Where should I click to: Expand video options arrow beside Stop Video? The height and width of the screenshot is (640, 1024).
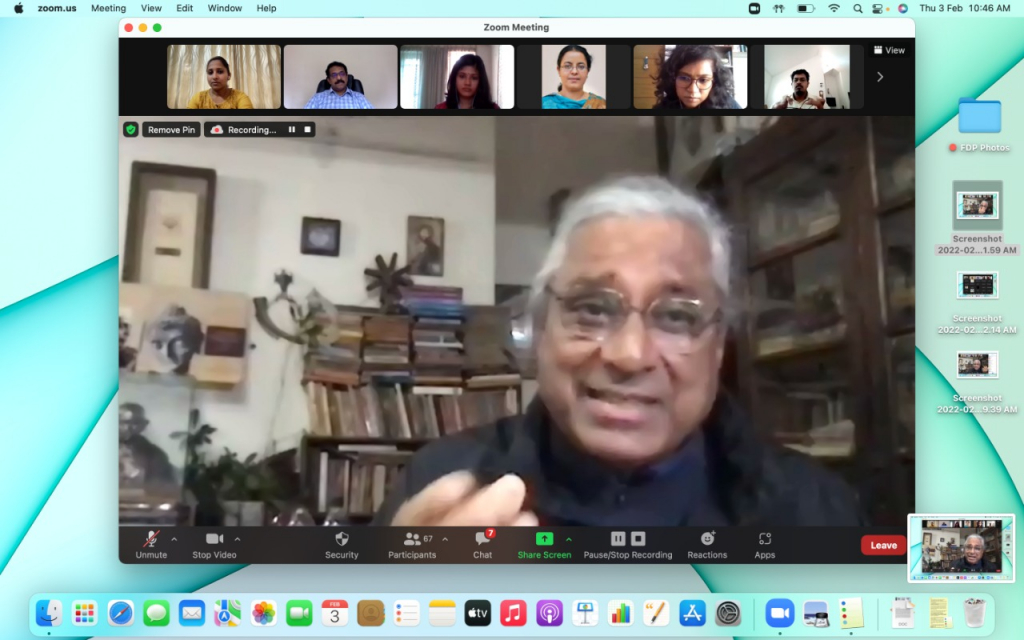pyautogui.click(x=237, y=539)
